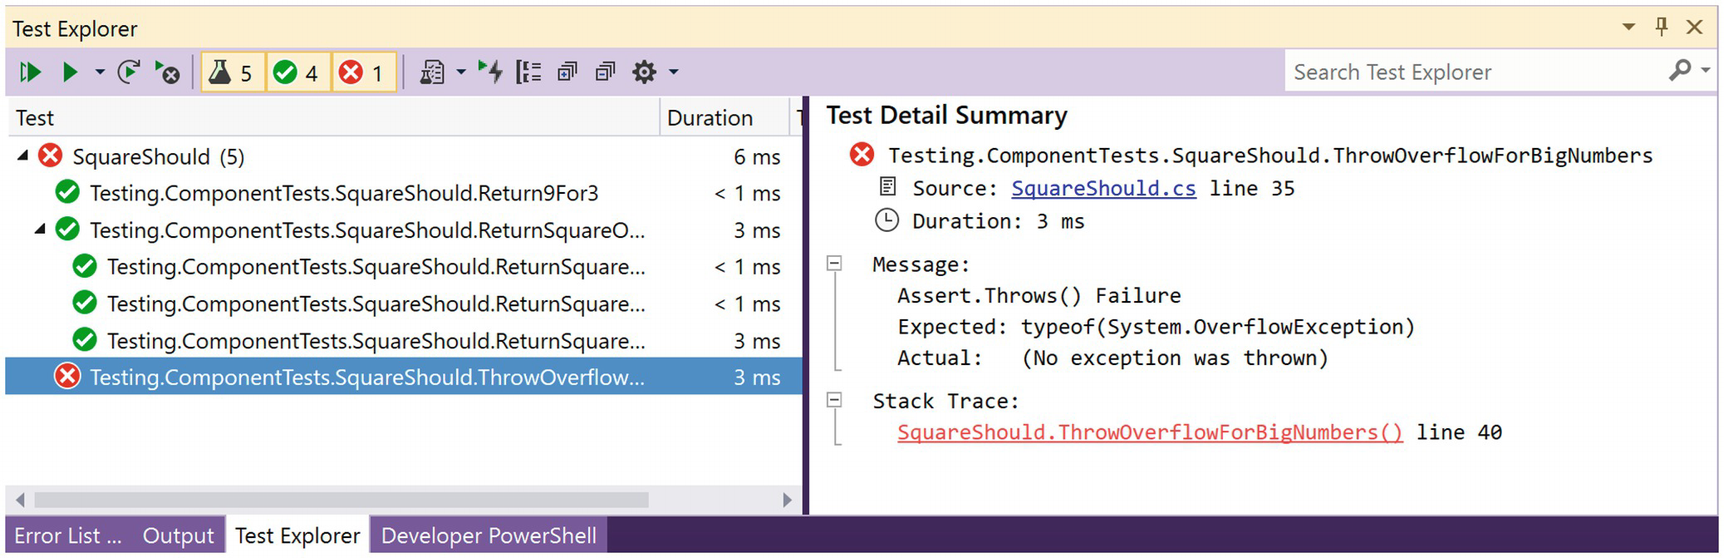This screenshot has height=558, width=1724.
Task: Switch to the Developer PowerShell tab
Action: click(x=488, y=536)
